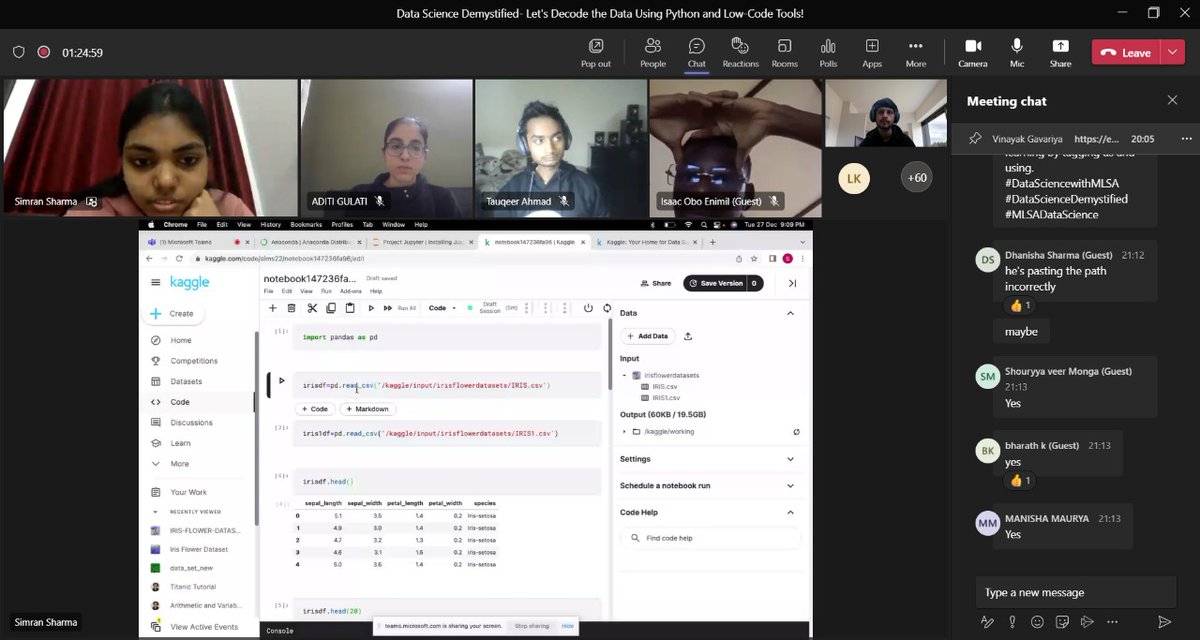The height and width of the screenshot is (640, 1200).
Task: Share your screen via the Share button
Action: coord(1060,53)
